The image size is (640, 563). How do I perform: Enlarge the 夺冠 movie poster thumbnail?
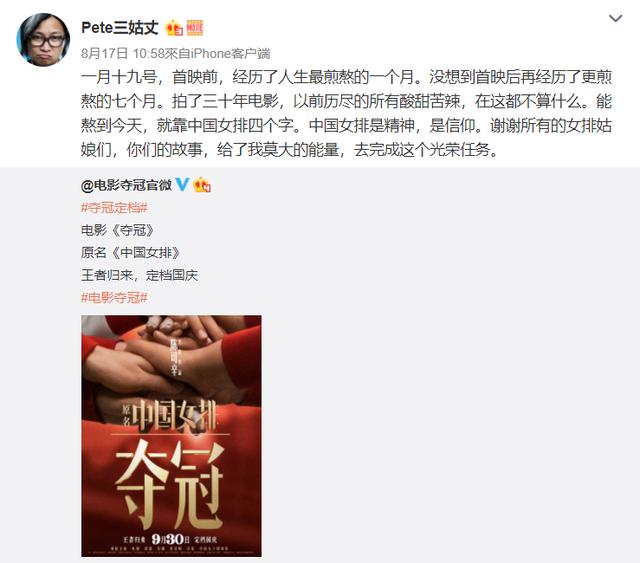pos(171,436)
